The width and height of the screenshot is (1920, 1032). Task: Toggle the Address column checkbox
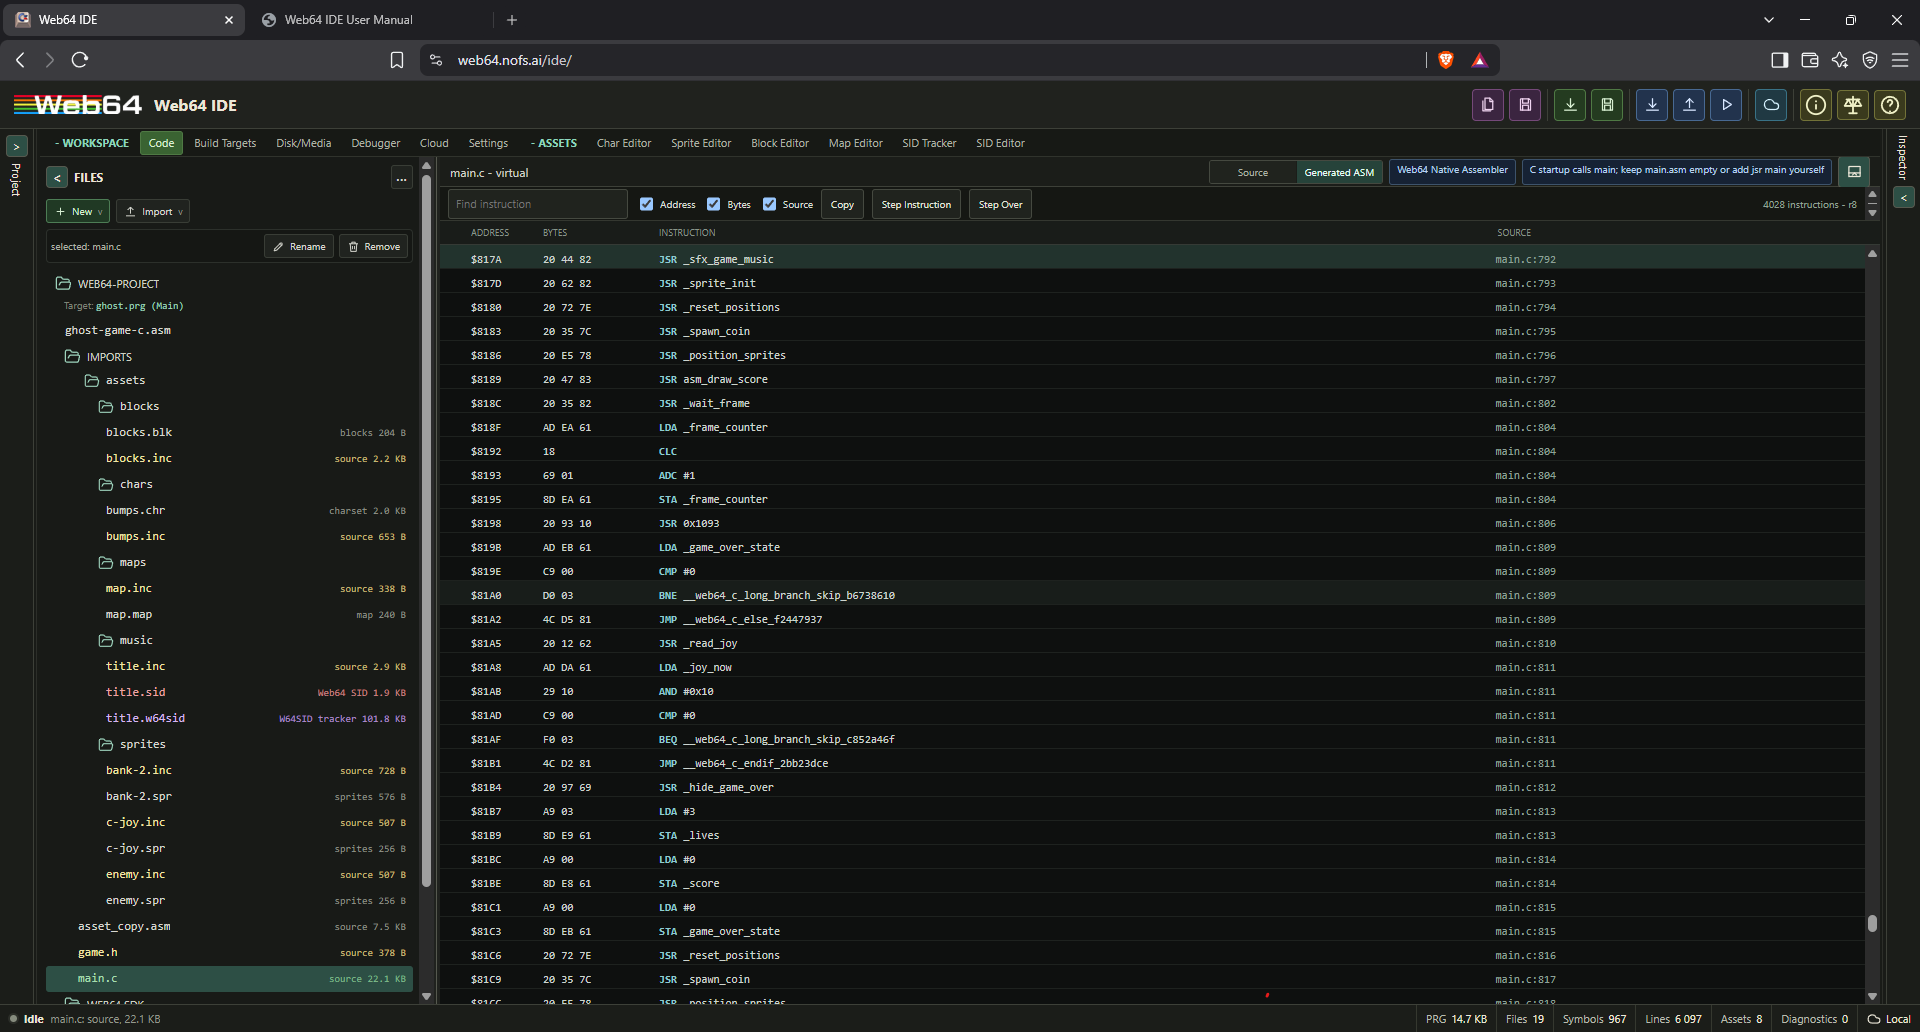click(646, 204)
